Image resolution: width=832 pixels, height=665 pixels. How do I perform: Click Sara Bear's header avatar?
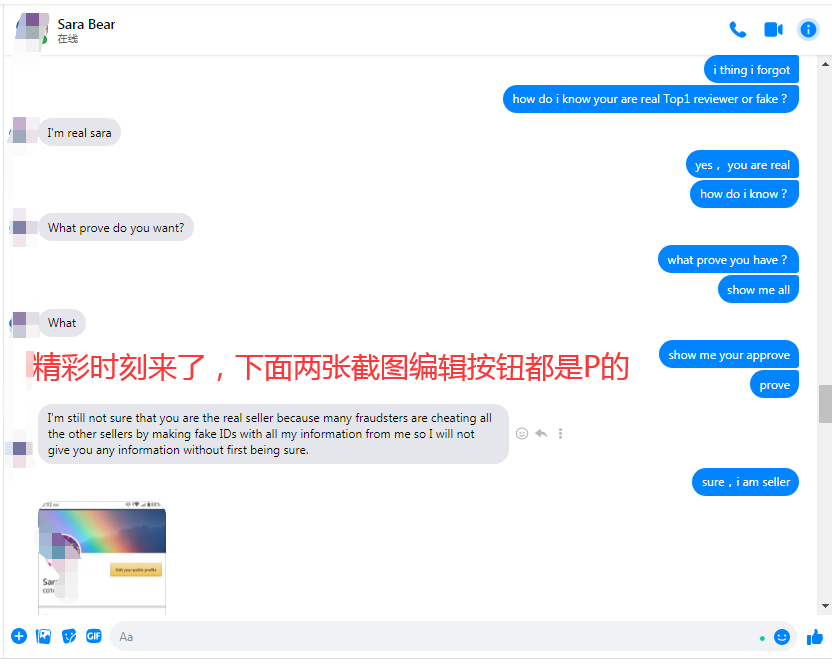[x=32, y=31]
